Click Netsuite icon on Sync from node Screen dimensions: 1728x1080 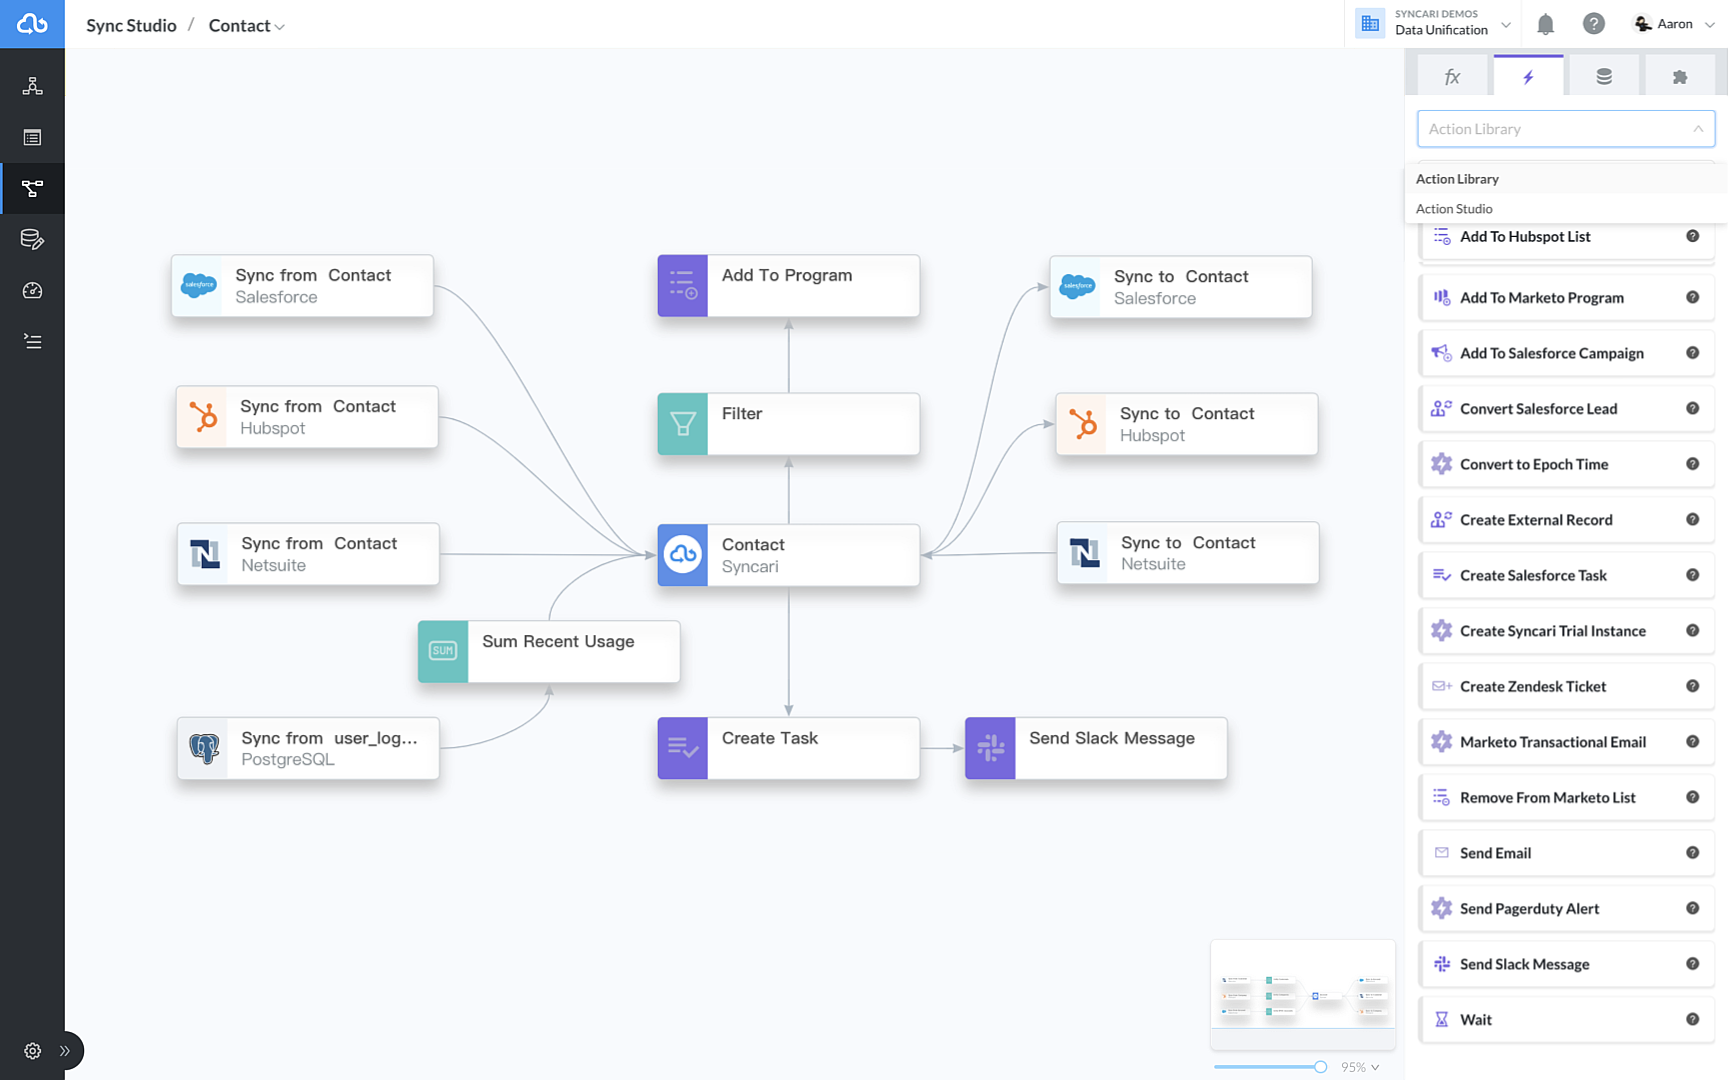[x=204, y=554]
